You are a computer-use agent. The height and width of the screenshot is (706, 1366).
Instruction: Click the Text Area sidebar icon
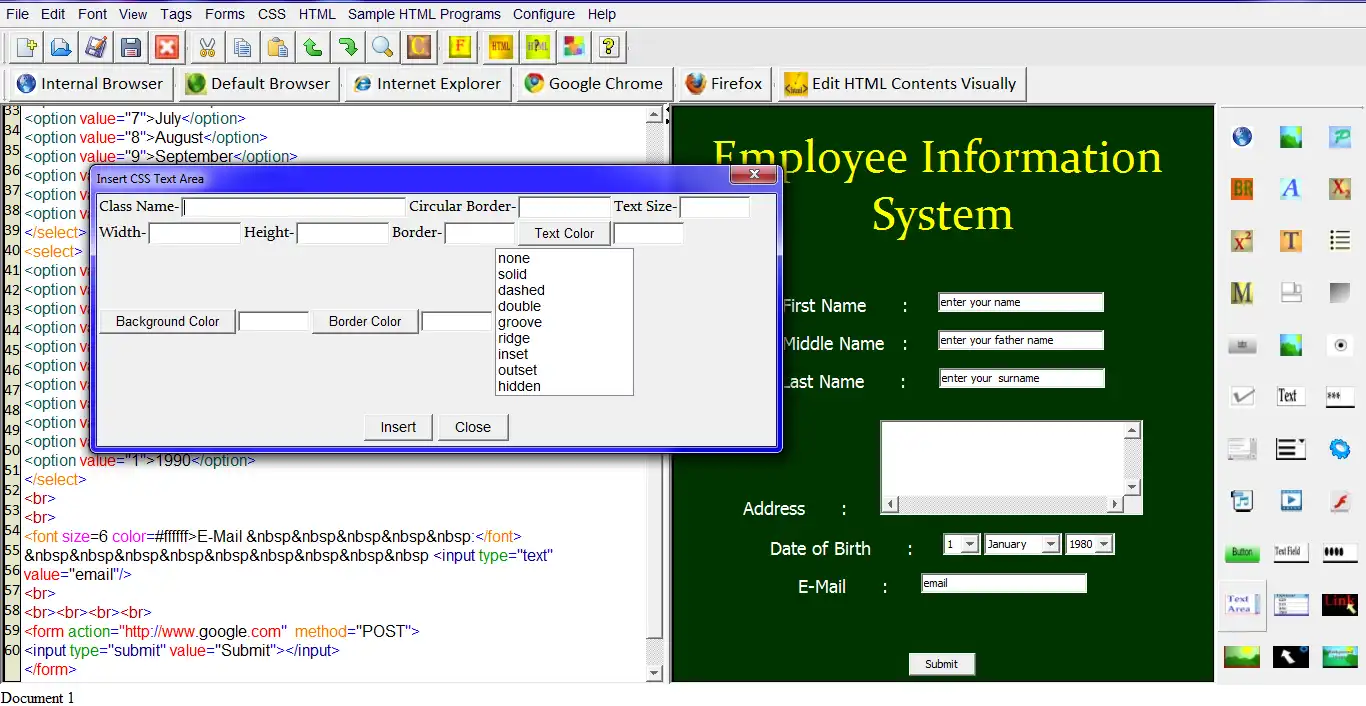(x=1242, y=604)
